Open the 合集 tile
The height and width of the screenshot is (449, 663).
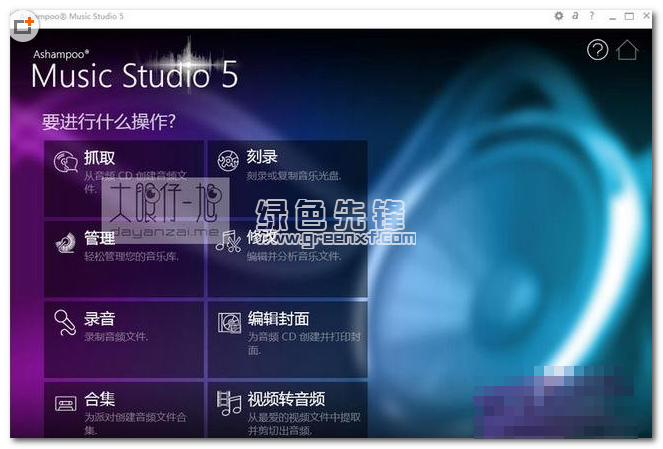pyautogui.click(x=124, y=410)
